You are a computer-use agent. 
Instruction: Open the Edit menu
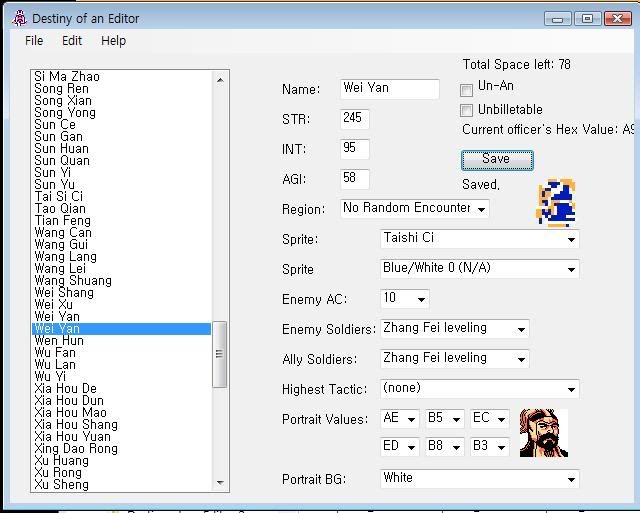click(72, 41)
